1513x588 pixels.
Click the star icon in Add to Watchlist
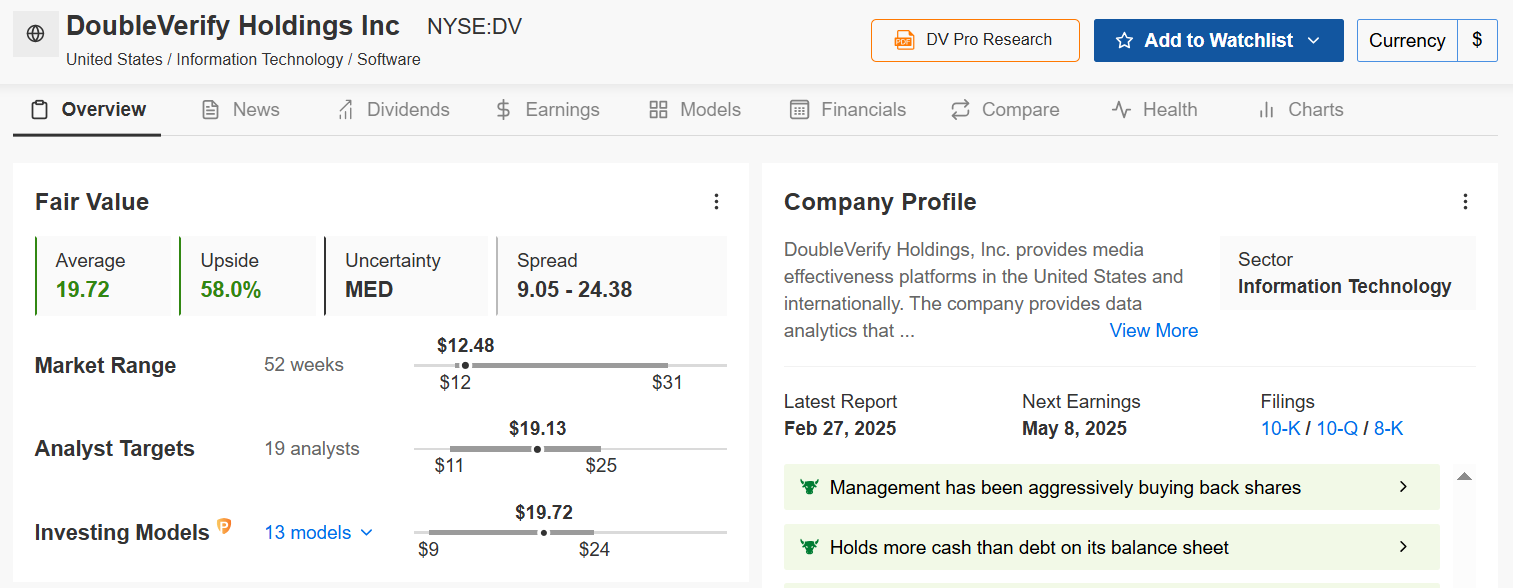coord(1124,41)
